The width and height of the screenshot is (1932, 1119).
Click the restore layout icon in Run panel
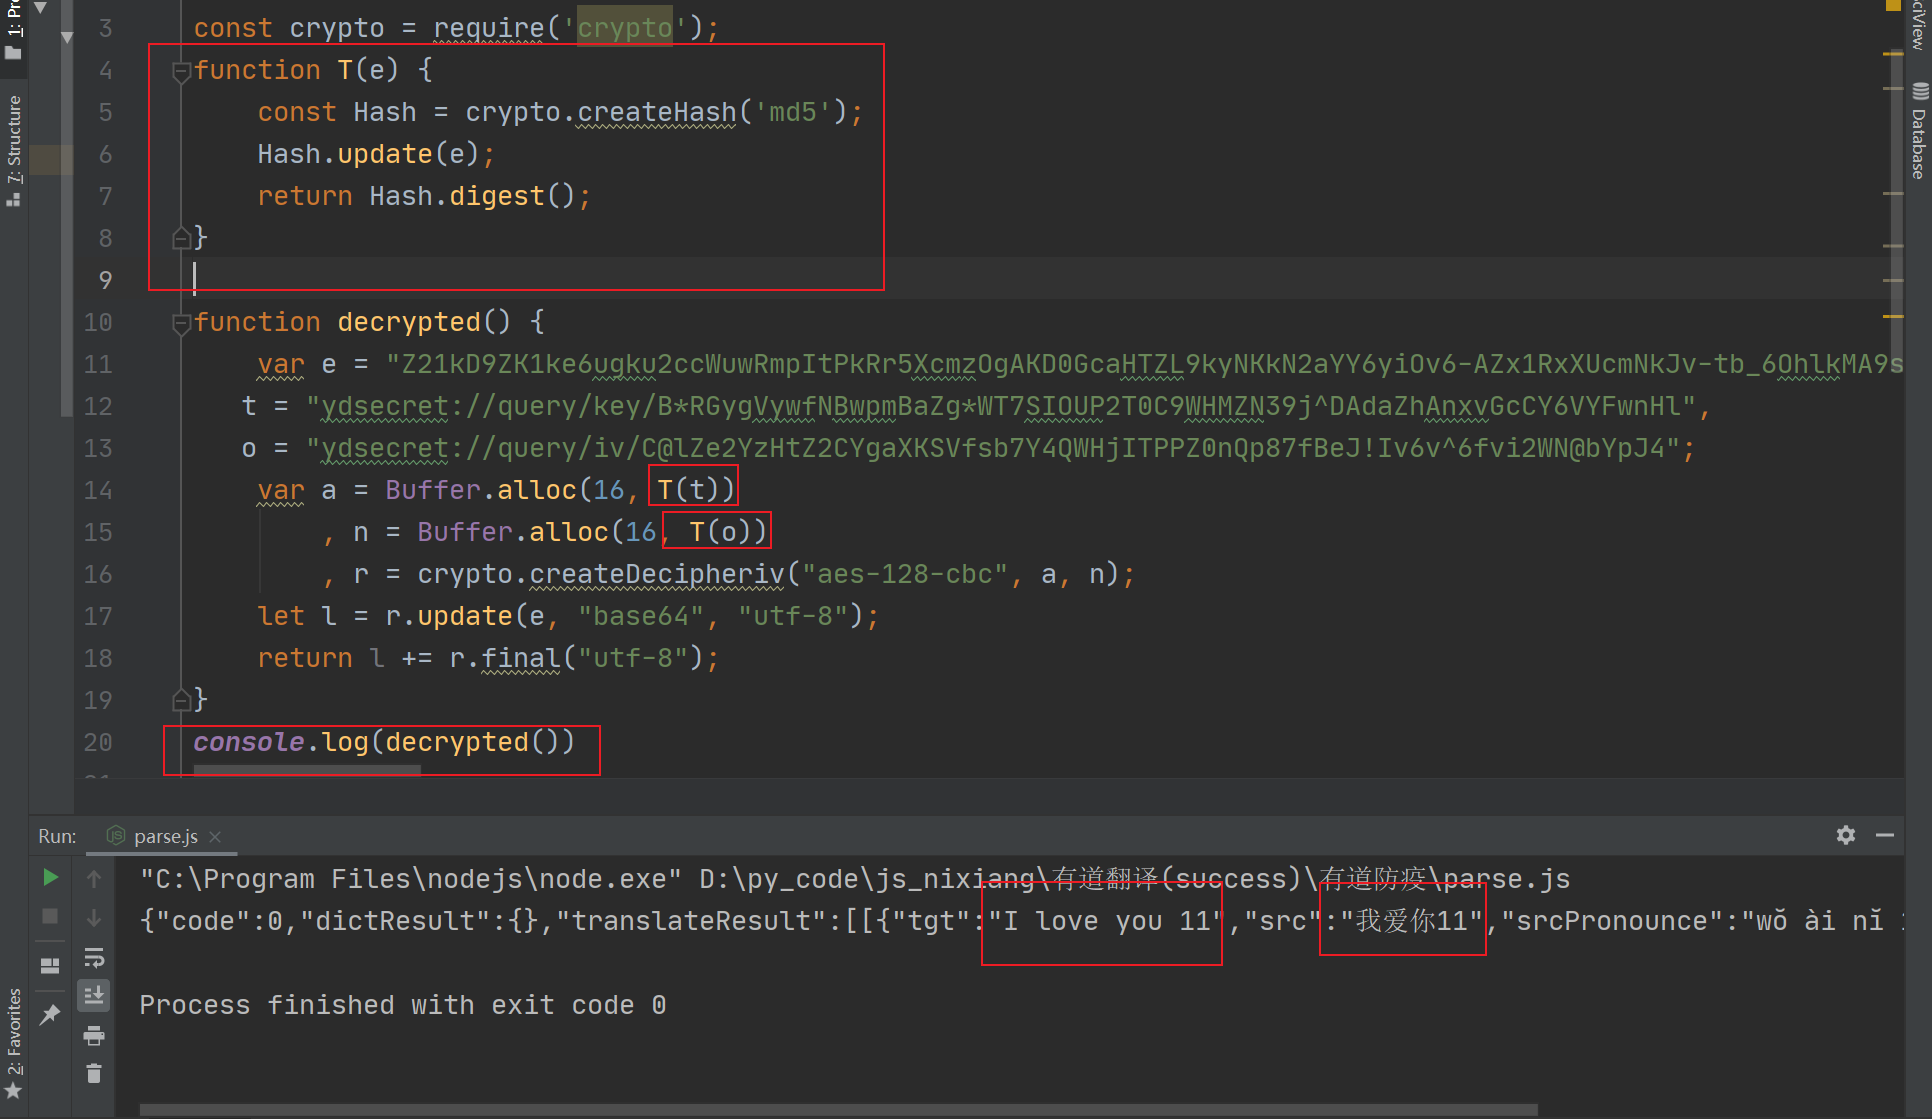coord(50,965)
